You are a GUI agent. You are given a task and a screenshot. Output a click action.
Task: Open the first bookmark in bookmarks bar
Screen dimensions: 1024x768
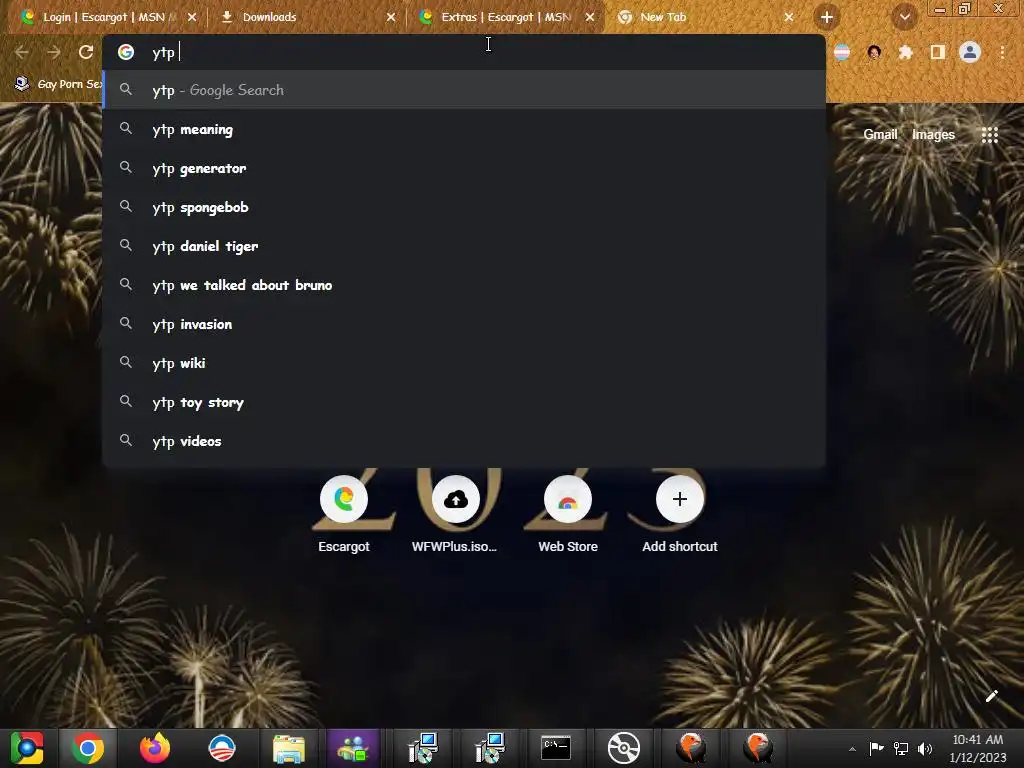click(57, 84)
